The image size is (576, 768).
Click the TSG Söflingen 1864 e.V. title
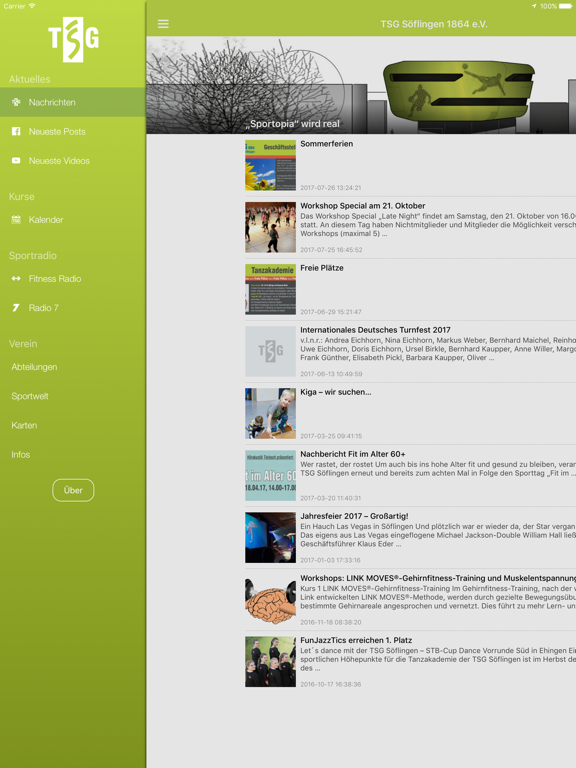point(434,24)
